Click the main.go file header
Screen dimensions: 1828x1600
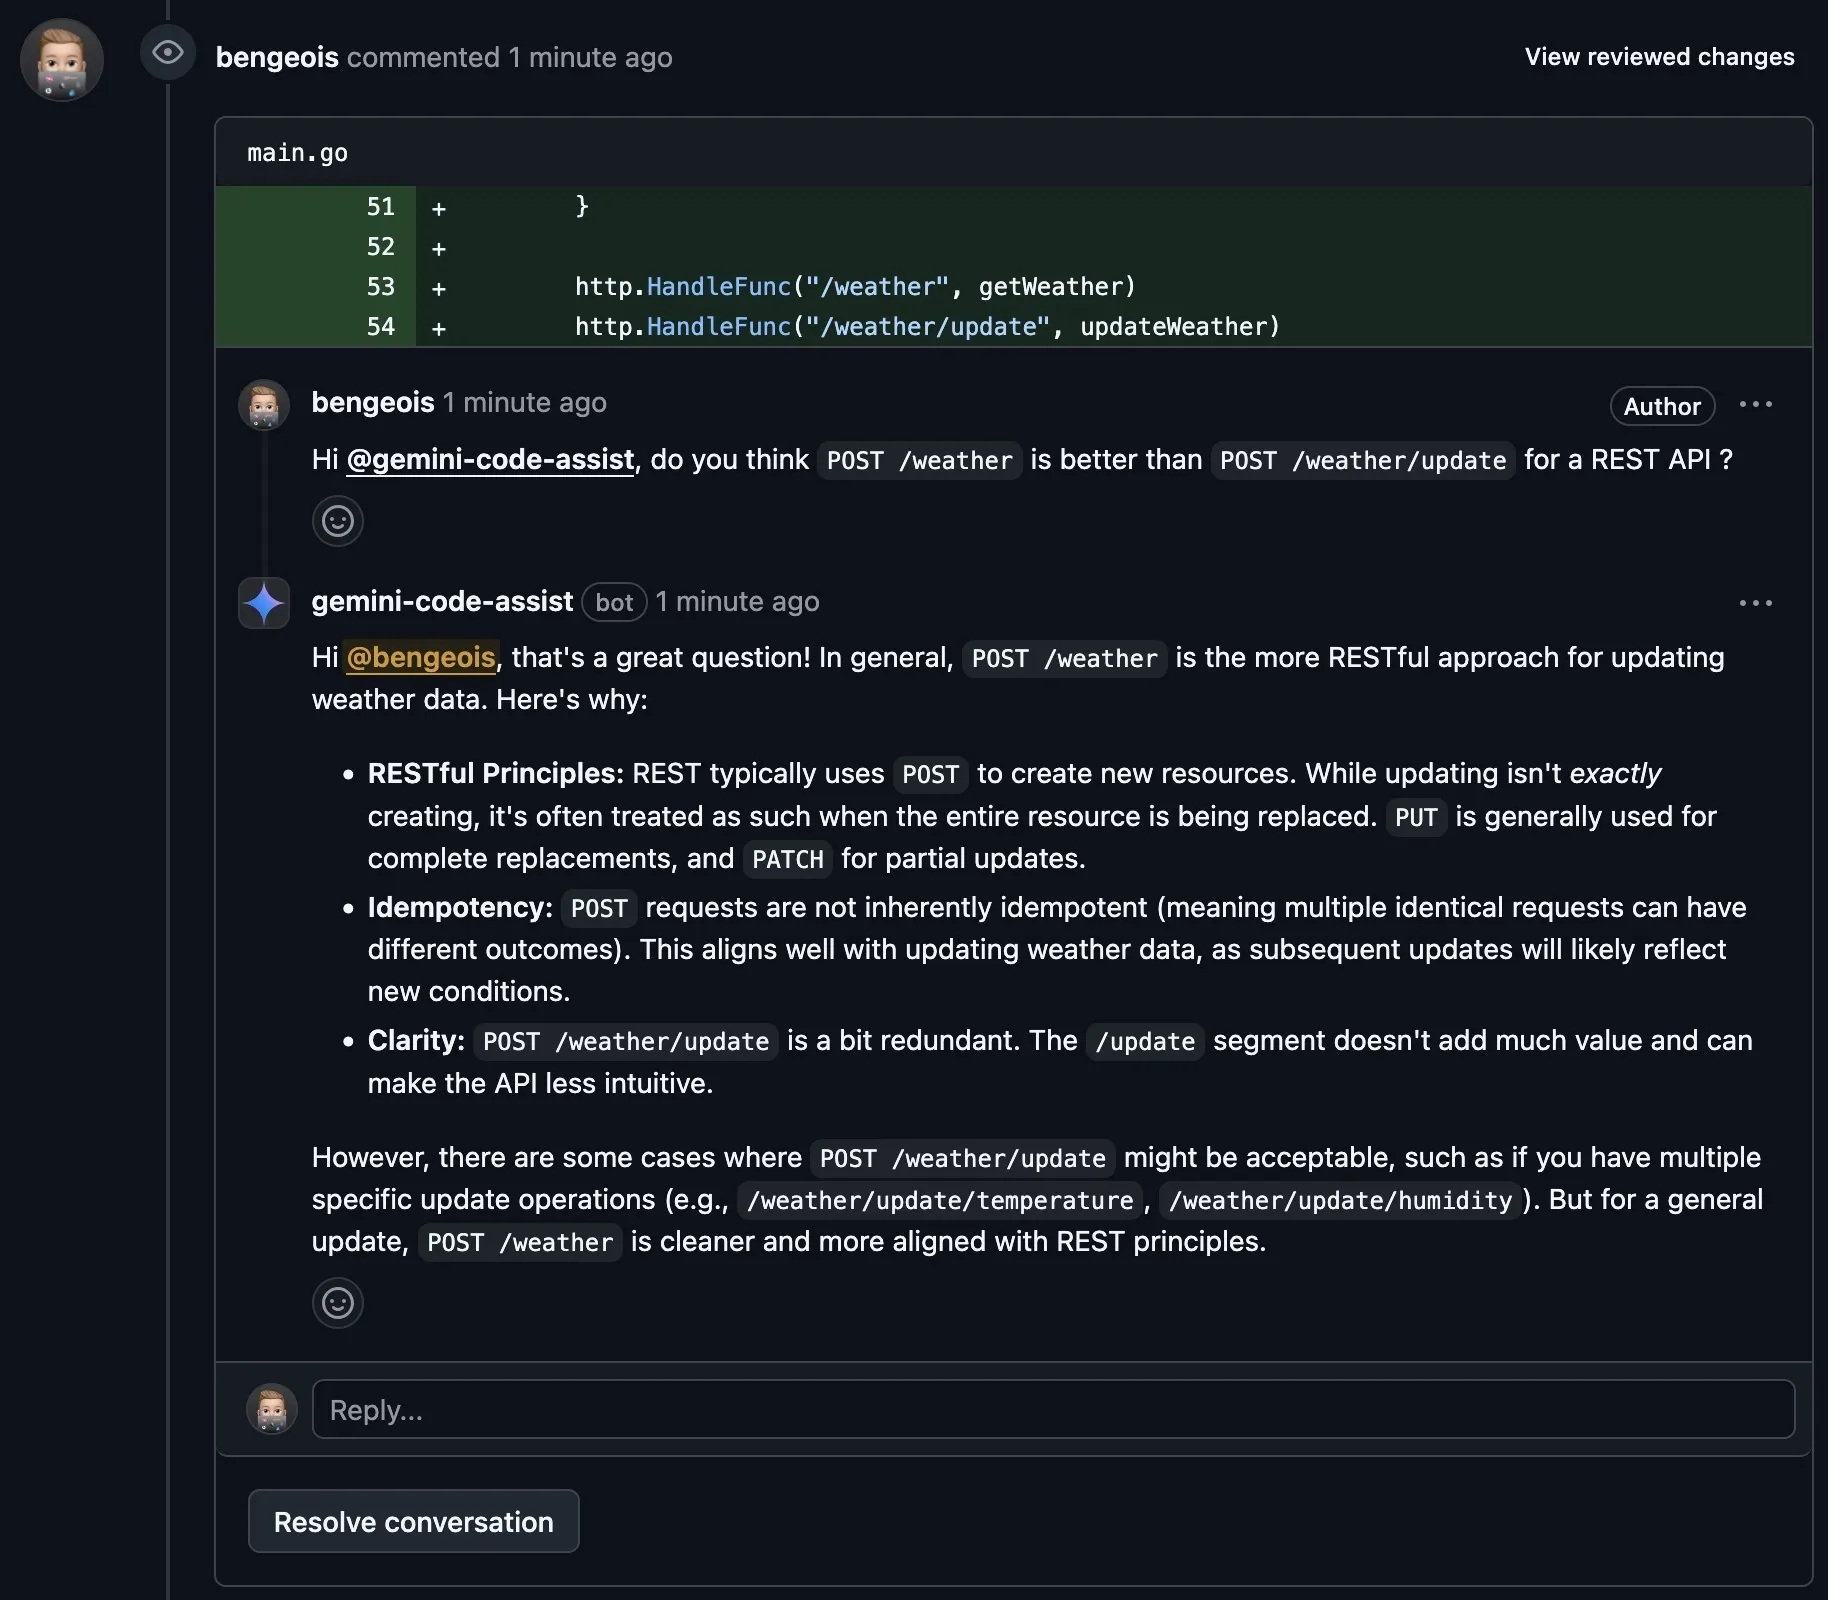[x=297, y=152]
